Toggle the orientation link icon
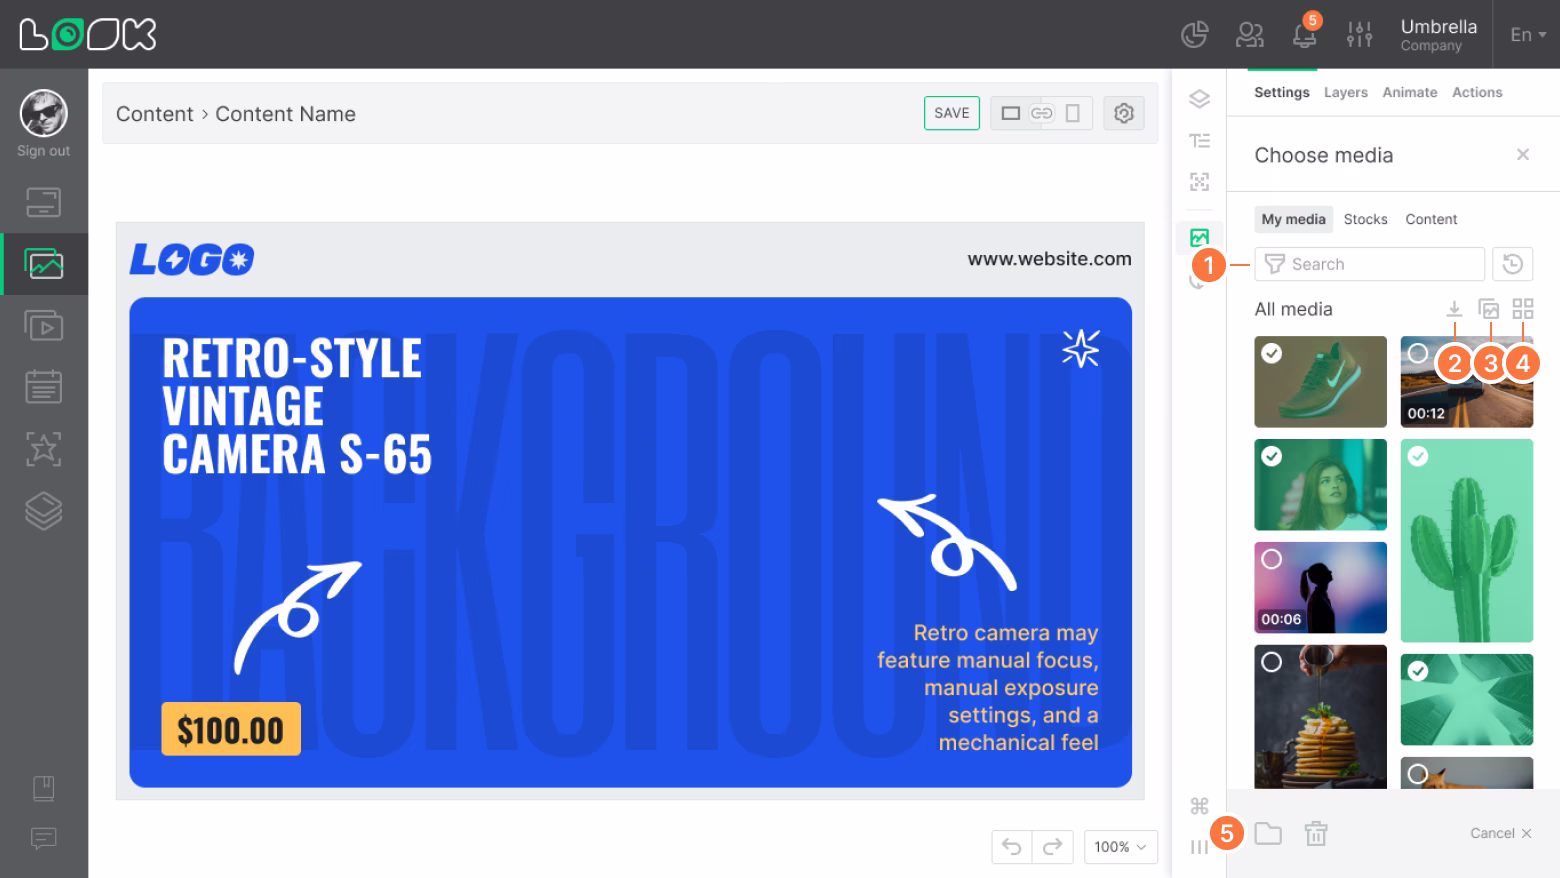This screenshot has height=878, width=1560. click(x=1042, y=113)
